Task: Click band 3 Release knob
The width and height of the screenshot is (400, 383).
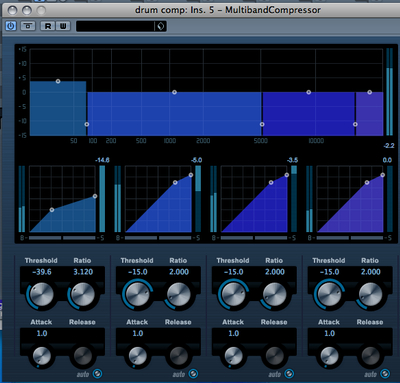Action: coord(274,356)
